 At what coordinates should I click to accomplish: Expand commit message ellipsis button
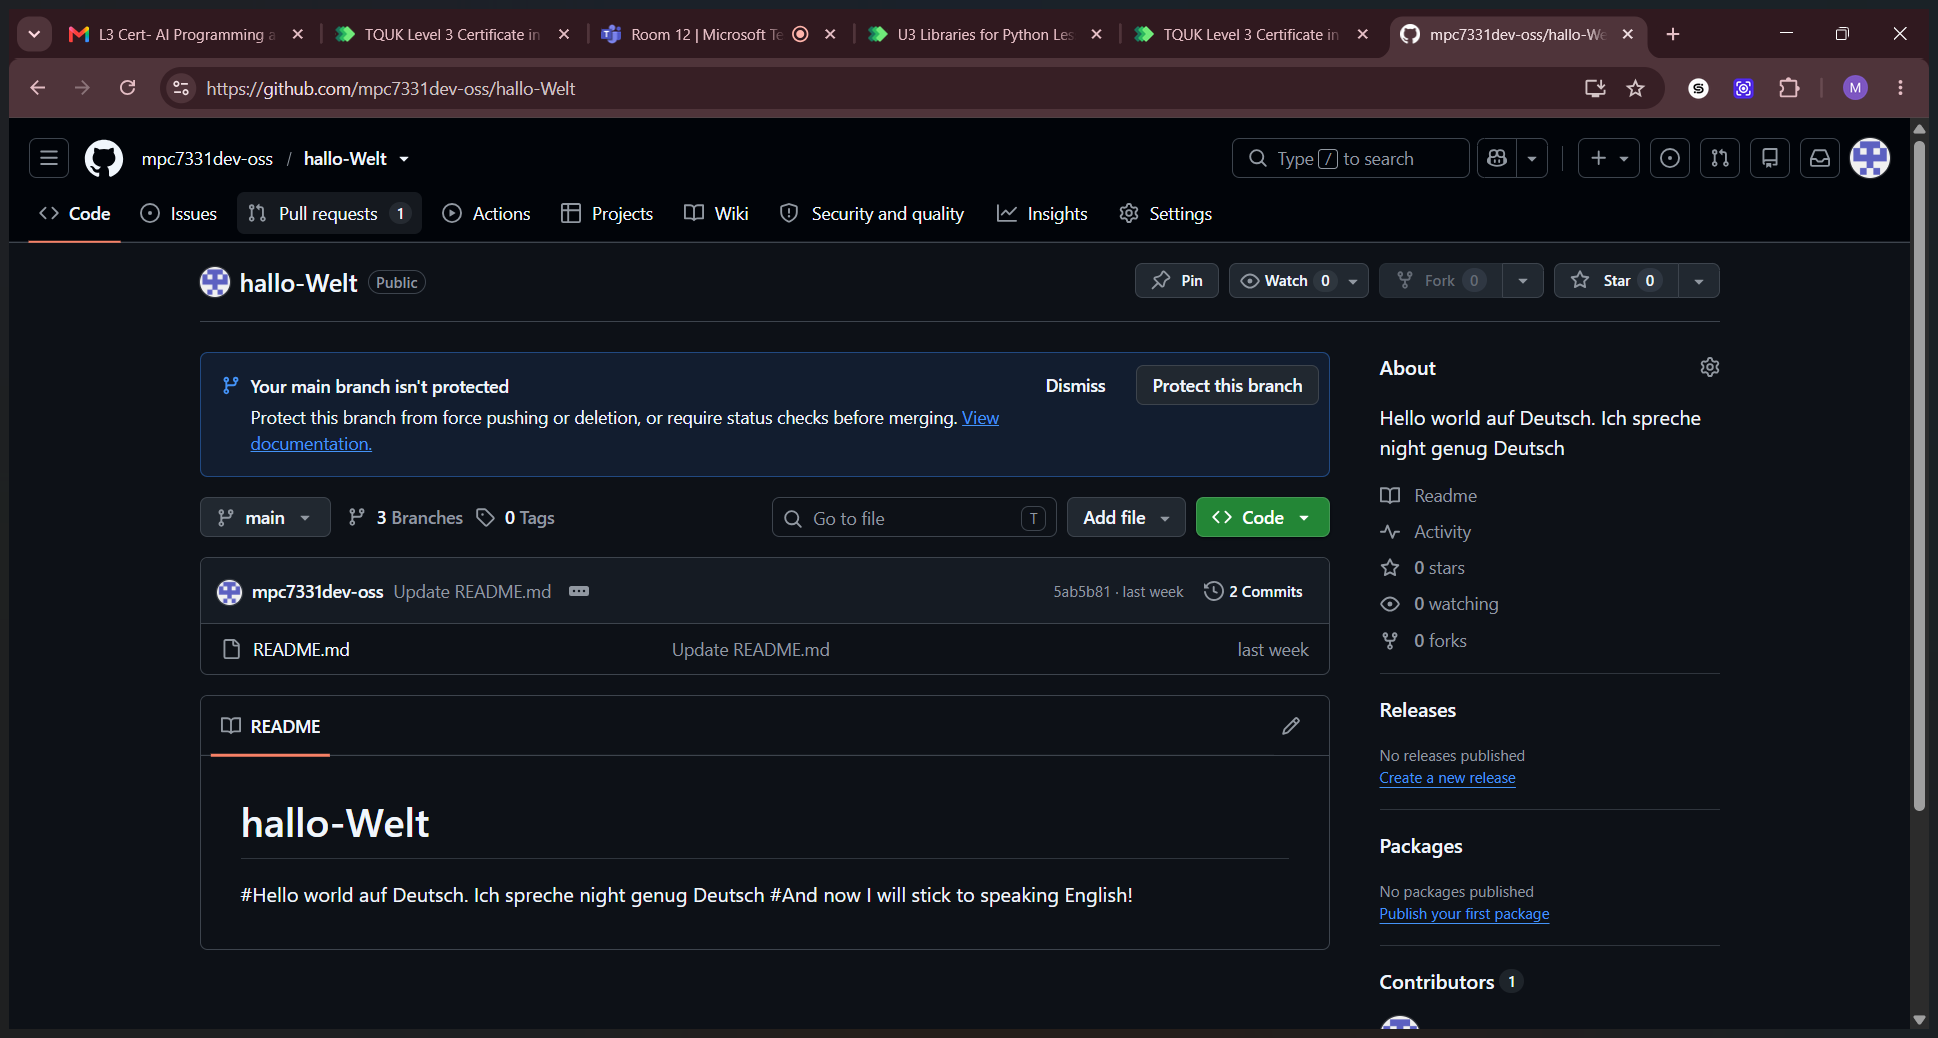[579, 591]
